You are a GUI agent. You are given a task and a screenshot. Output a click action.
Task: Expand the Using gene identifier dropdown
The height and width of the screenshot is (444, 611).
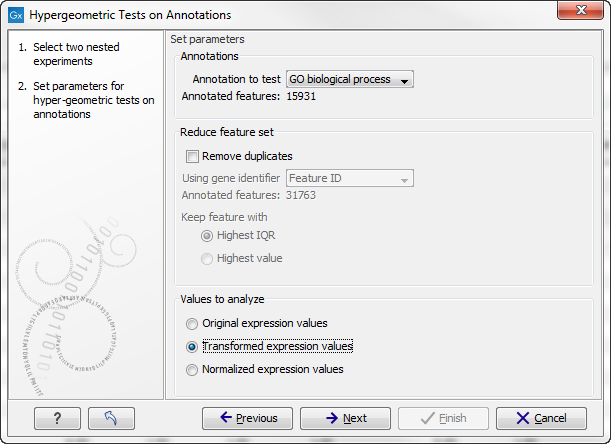click(350, 178)
